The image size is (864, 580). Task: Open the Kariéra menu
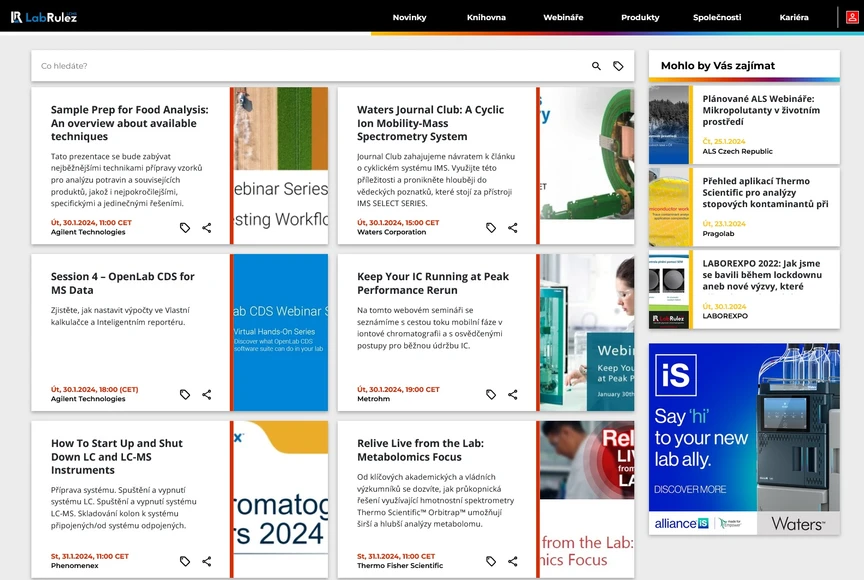(794, 17)
